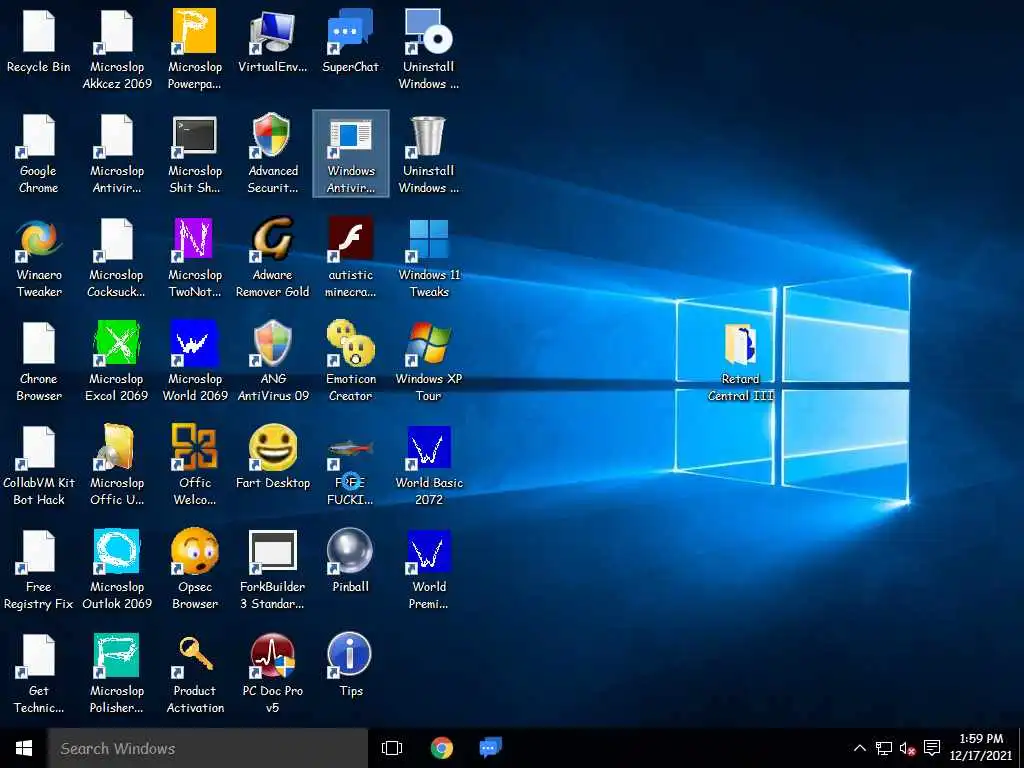Click the Offic Welcome shortcut icon
The height and width of the screenshot is (768, 1024).
(x=194, y=447)
